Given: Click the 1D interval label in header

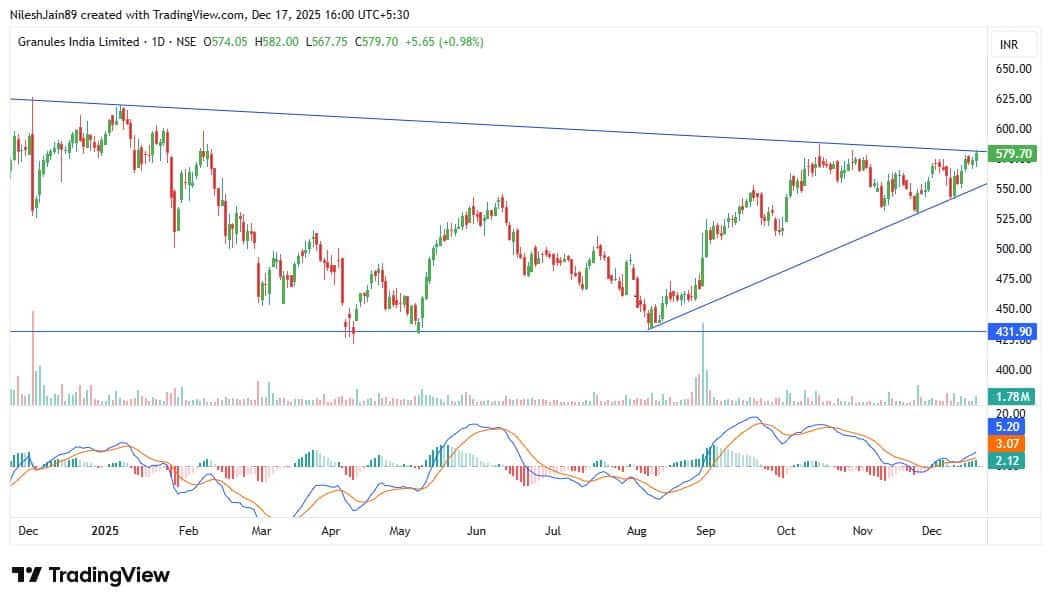Looking at the screenshot, I should click(x=158, y=42).
